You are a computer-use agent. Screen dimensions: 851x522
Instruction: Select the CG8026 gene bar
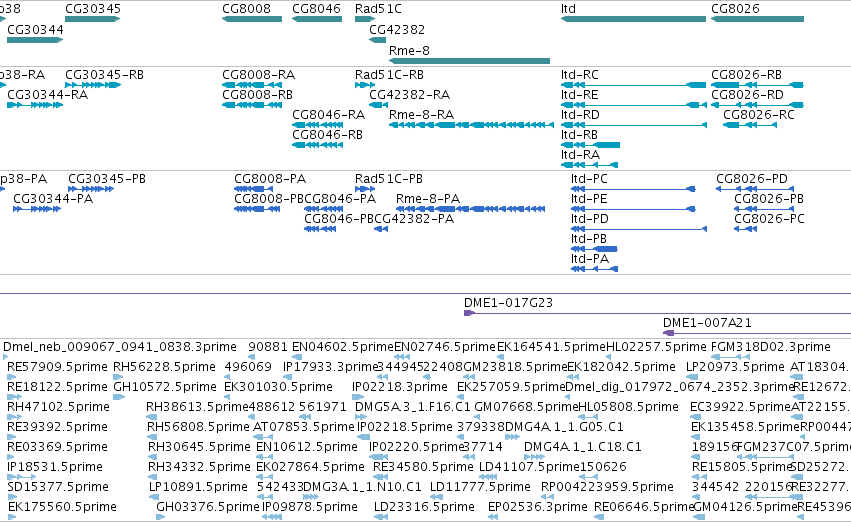[x=757, y=19]
